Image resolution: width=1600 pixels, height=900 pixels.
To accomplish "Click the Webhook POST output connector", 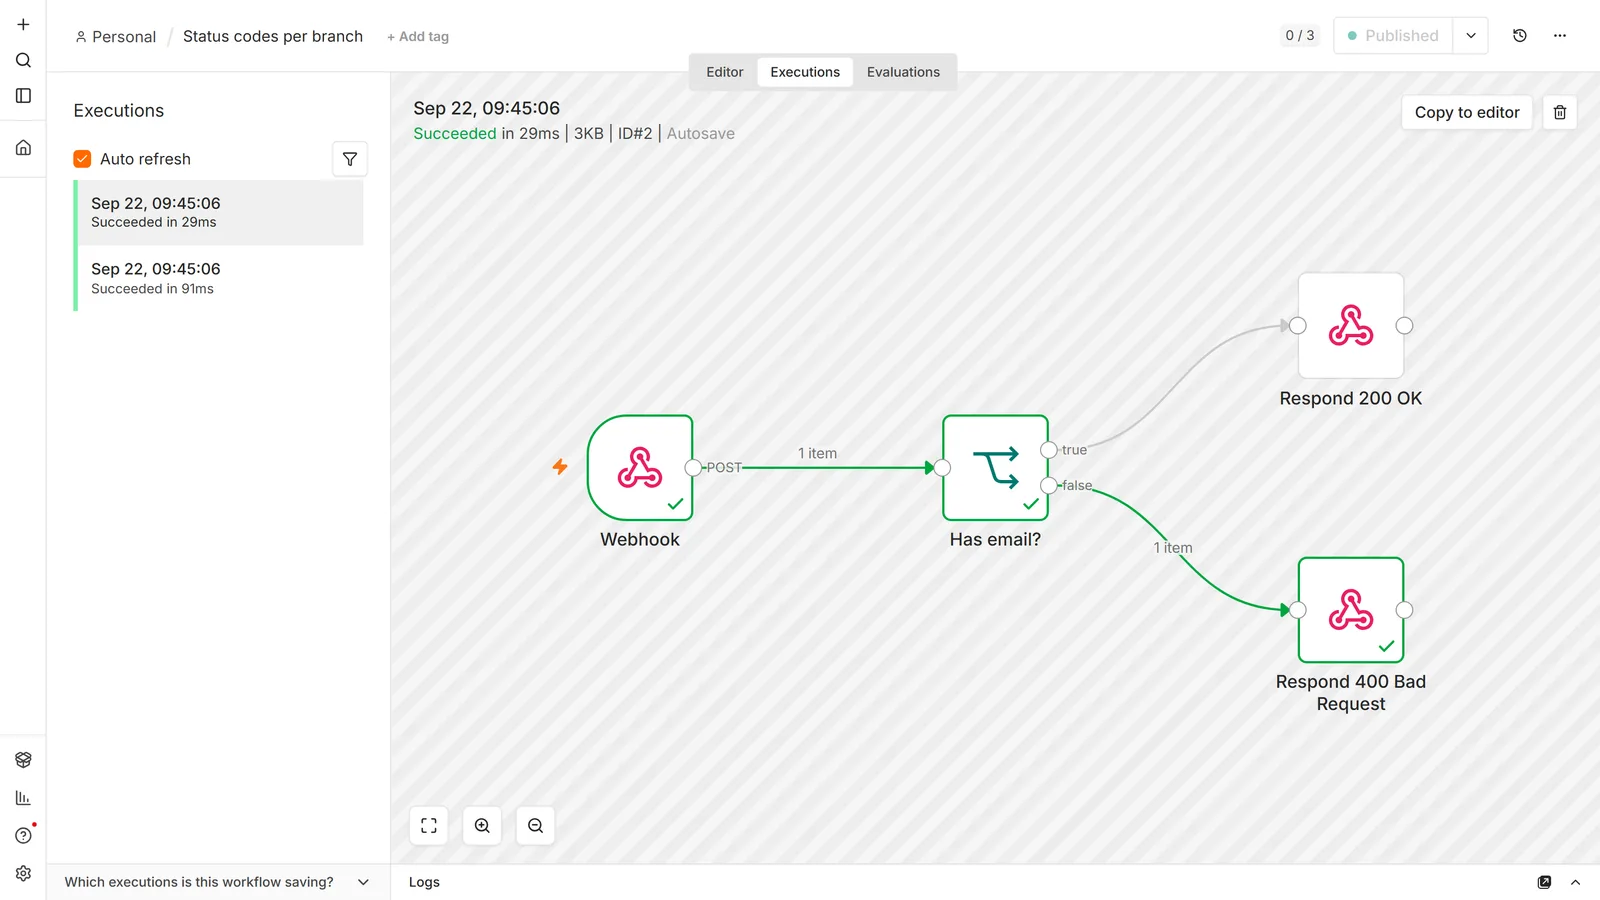I will (x=693, y=468).
